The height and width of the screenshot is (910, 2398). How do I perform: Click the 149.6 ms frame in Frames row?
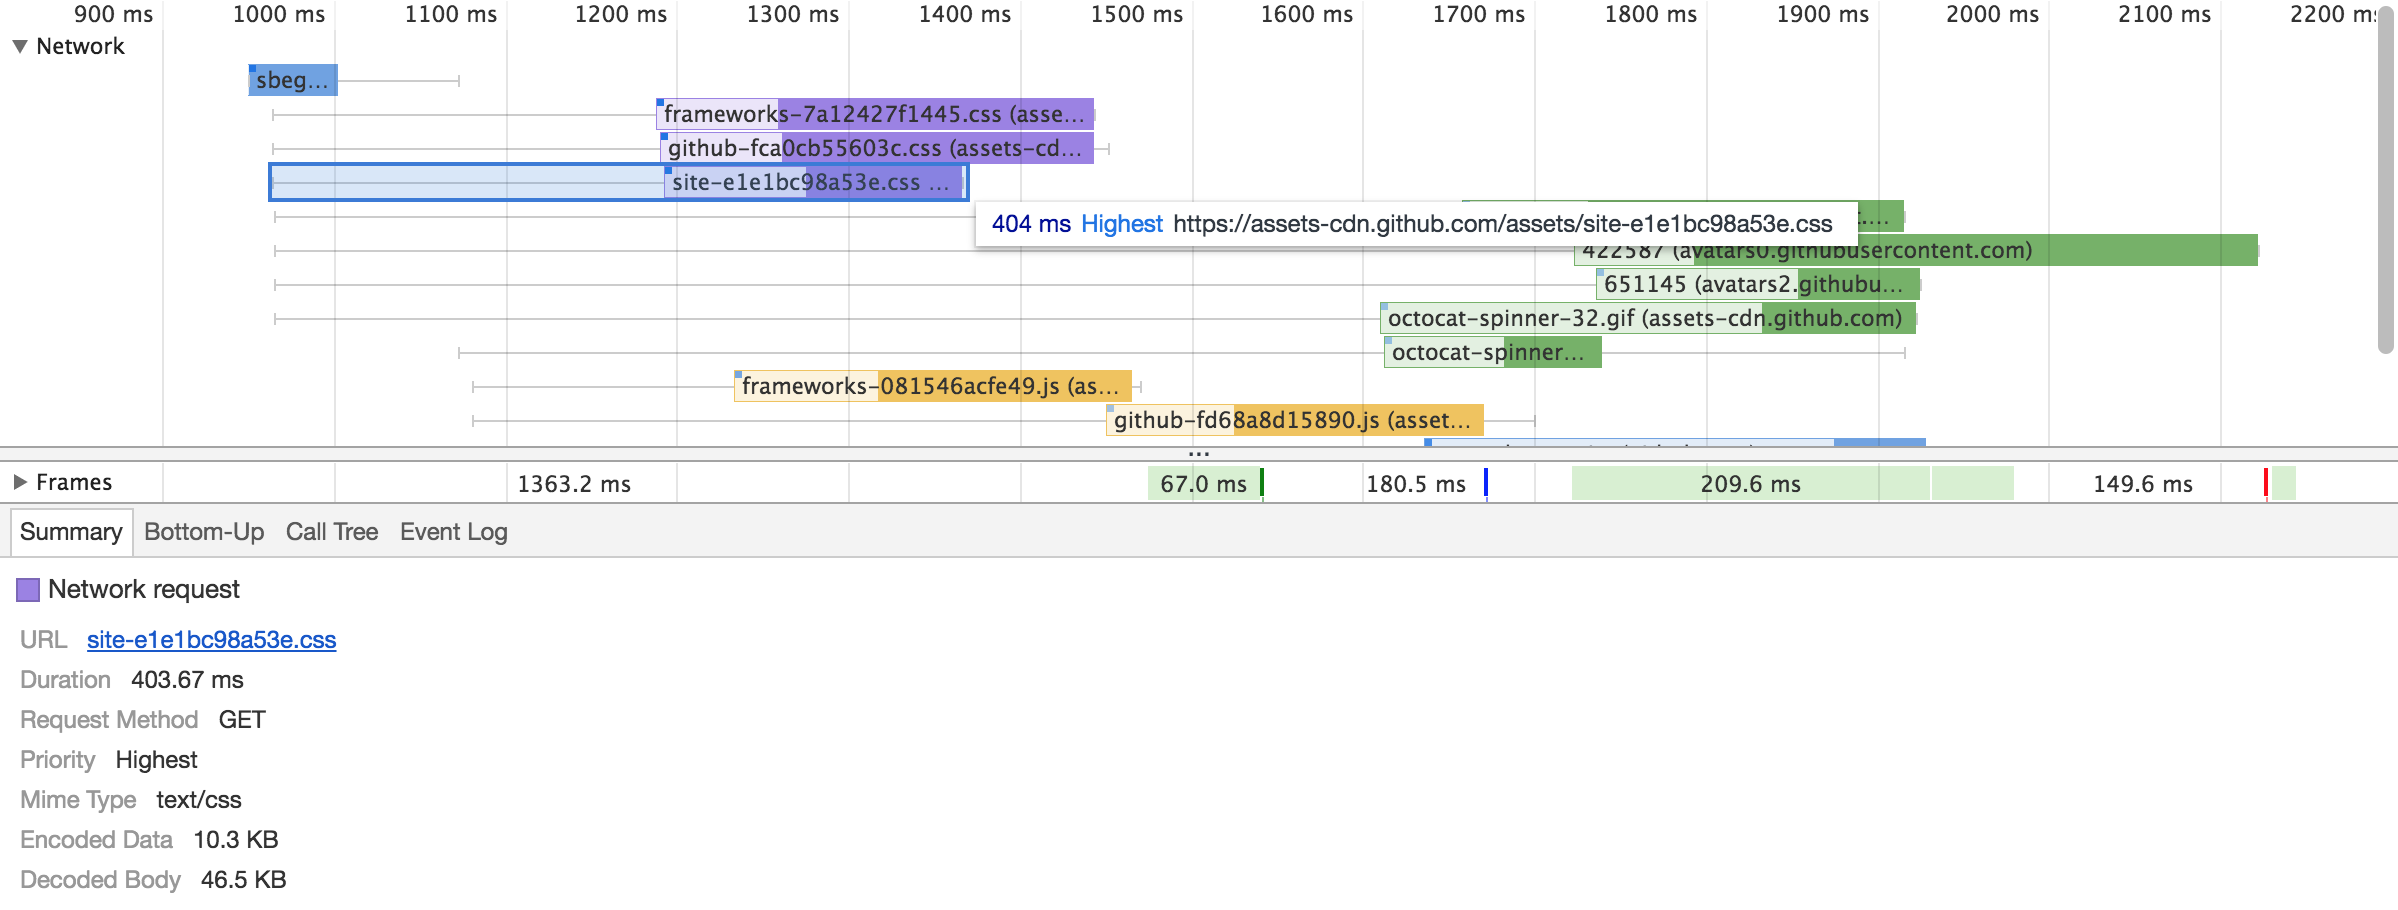click(x=2142, y=484)
